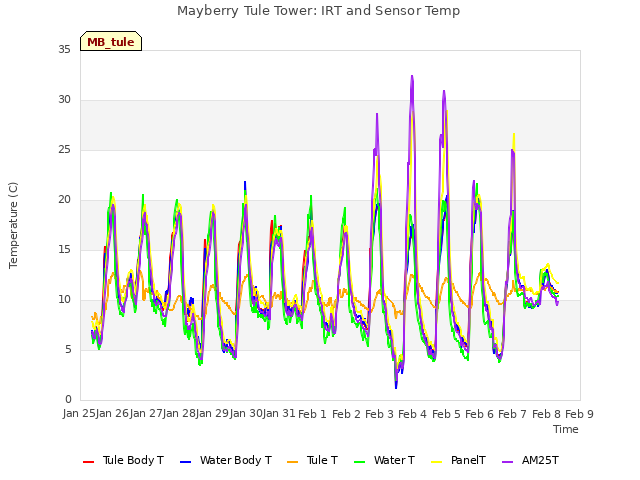
Task: Click the Jan 27 x-axis tick label
Action: (x=147, y=414)
